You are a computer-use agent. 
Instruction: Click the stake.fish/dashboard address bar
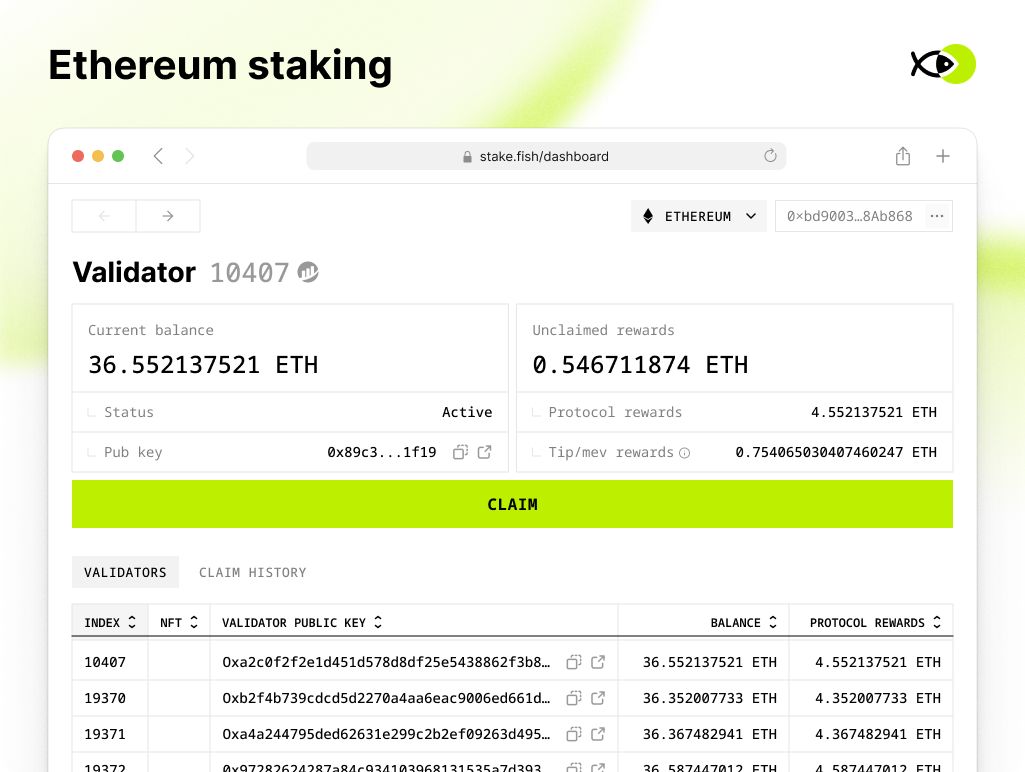click(x=546, y=156)
